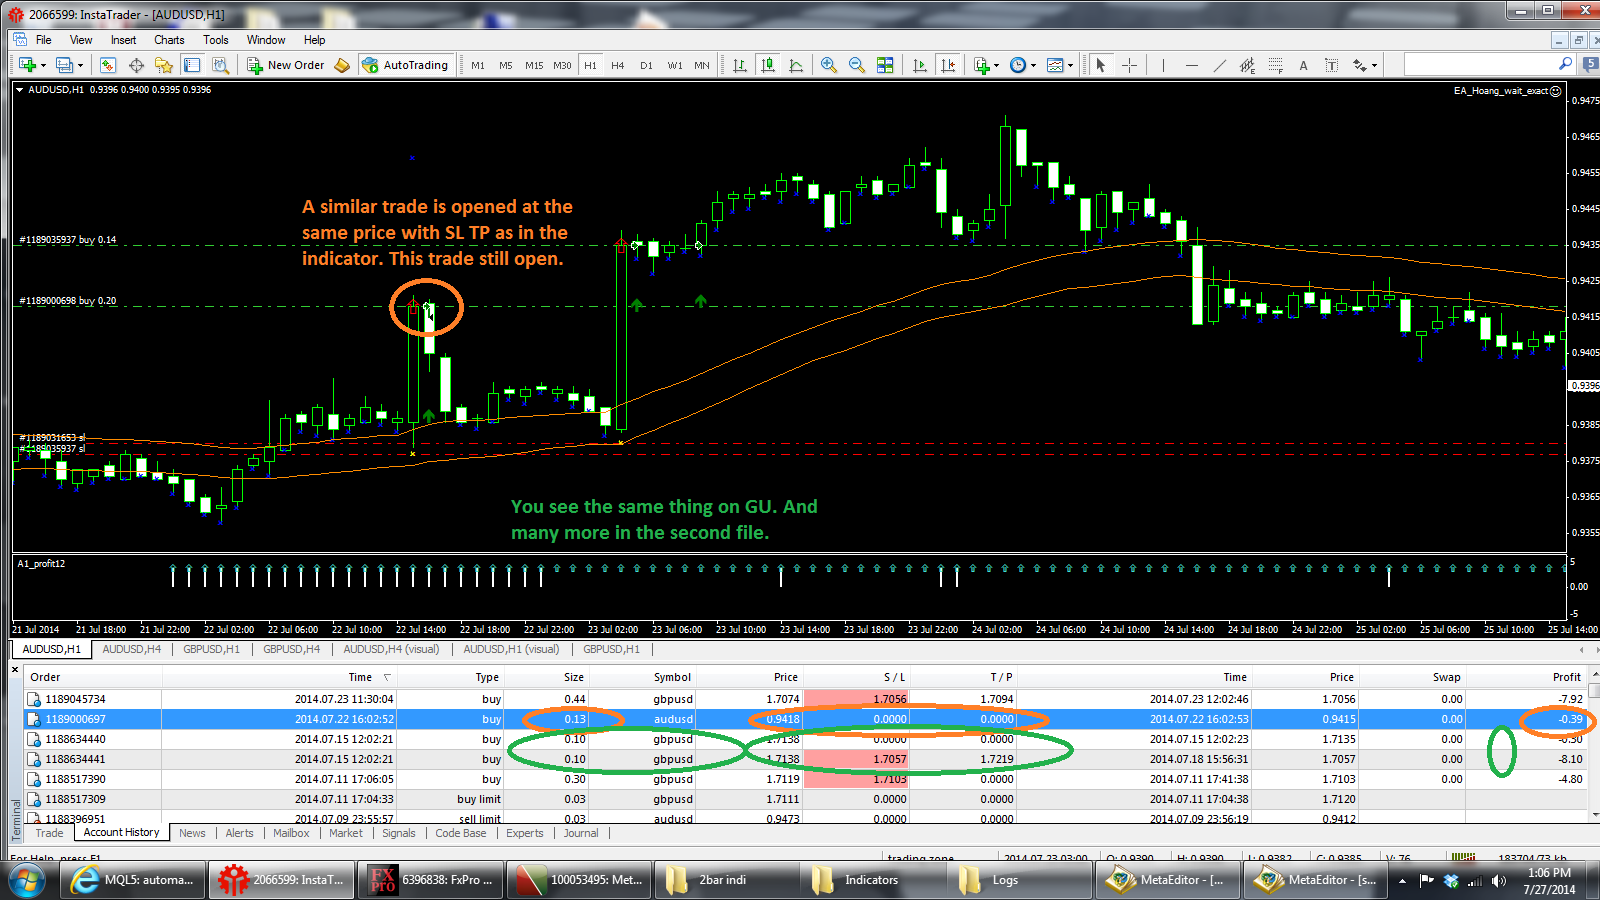Click the Zoom In magnifier icon

[x=829, y=65]
